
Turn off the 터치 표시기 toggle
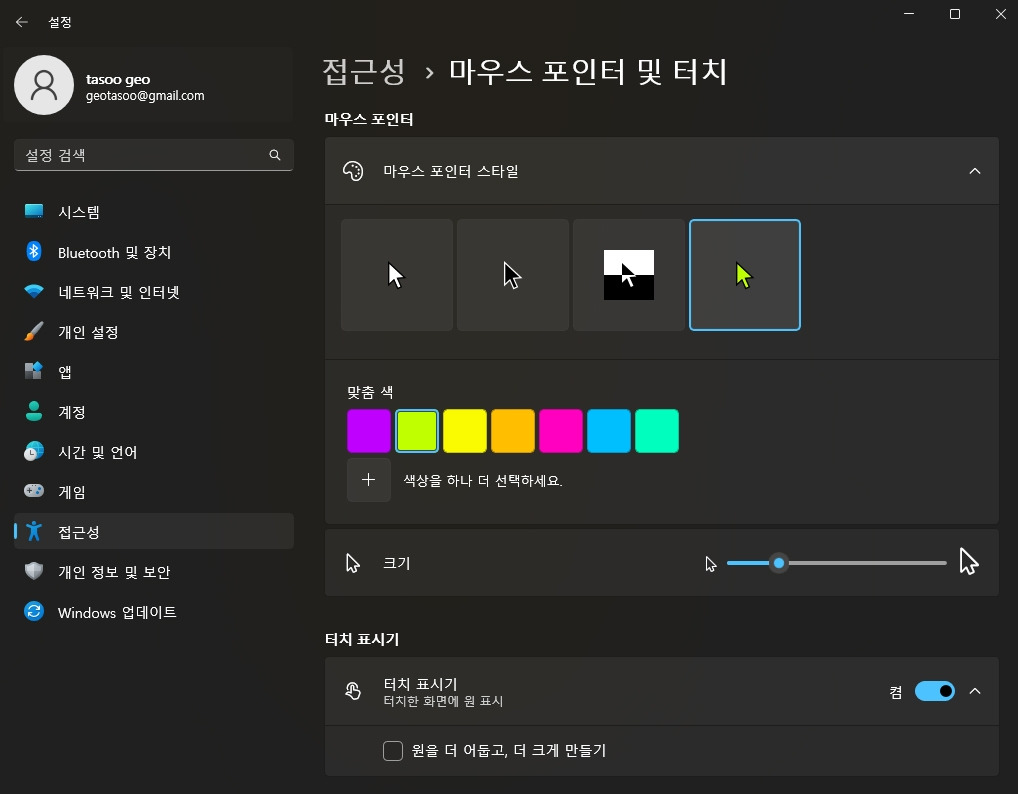[934, 691]
